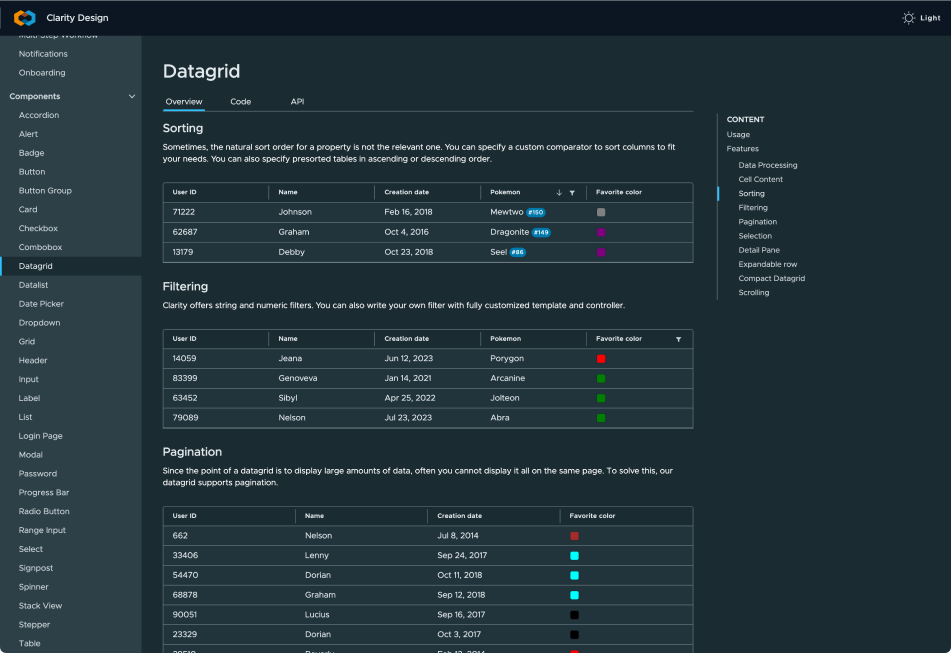Viewport: 951px width, 653px height.
Task: Switch to the API tab
Action: click(297, 101)
